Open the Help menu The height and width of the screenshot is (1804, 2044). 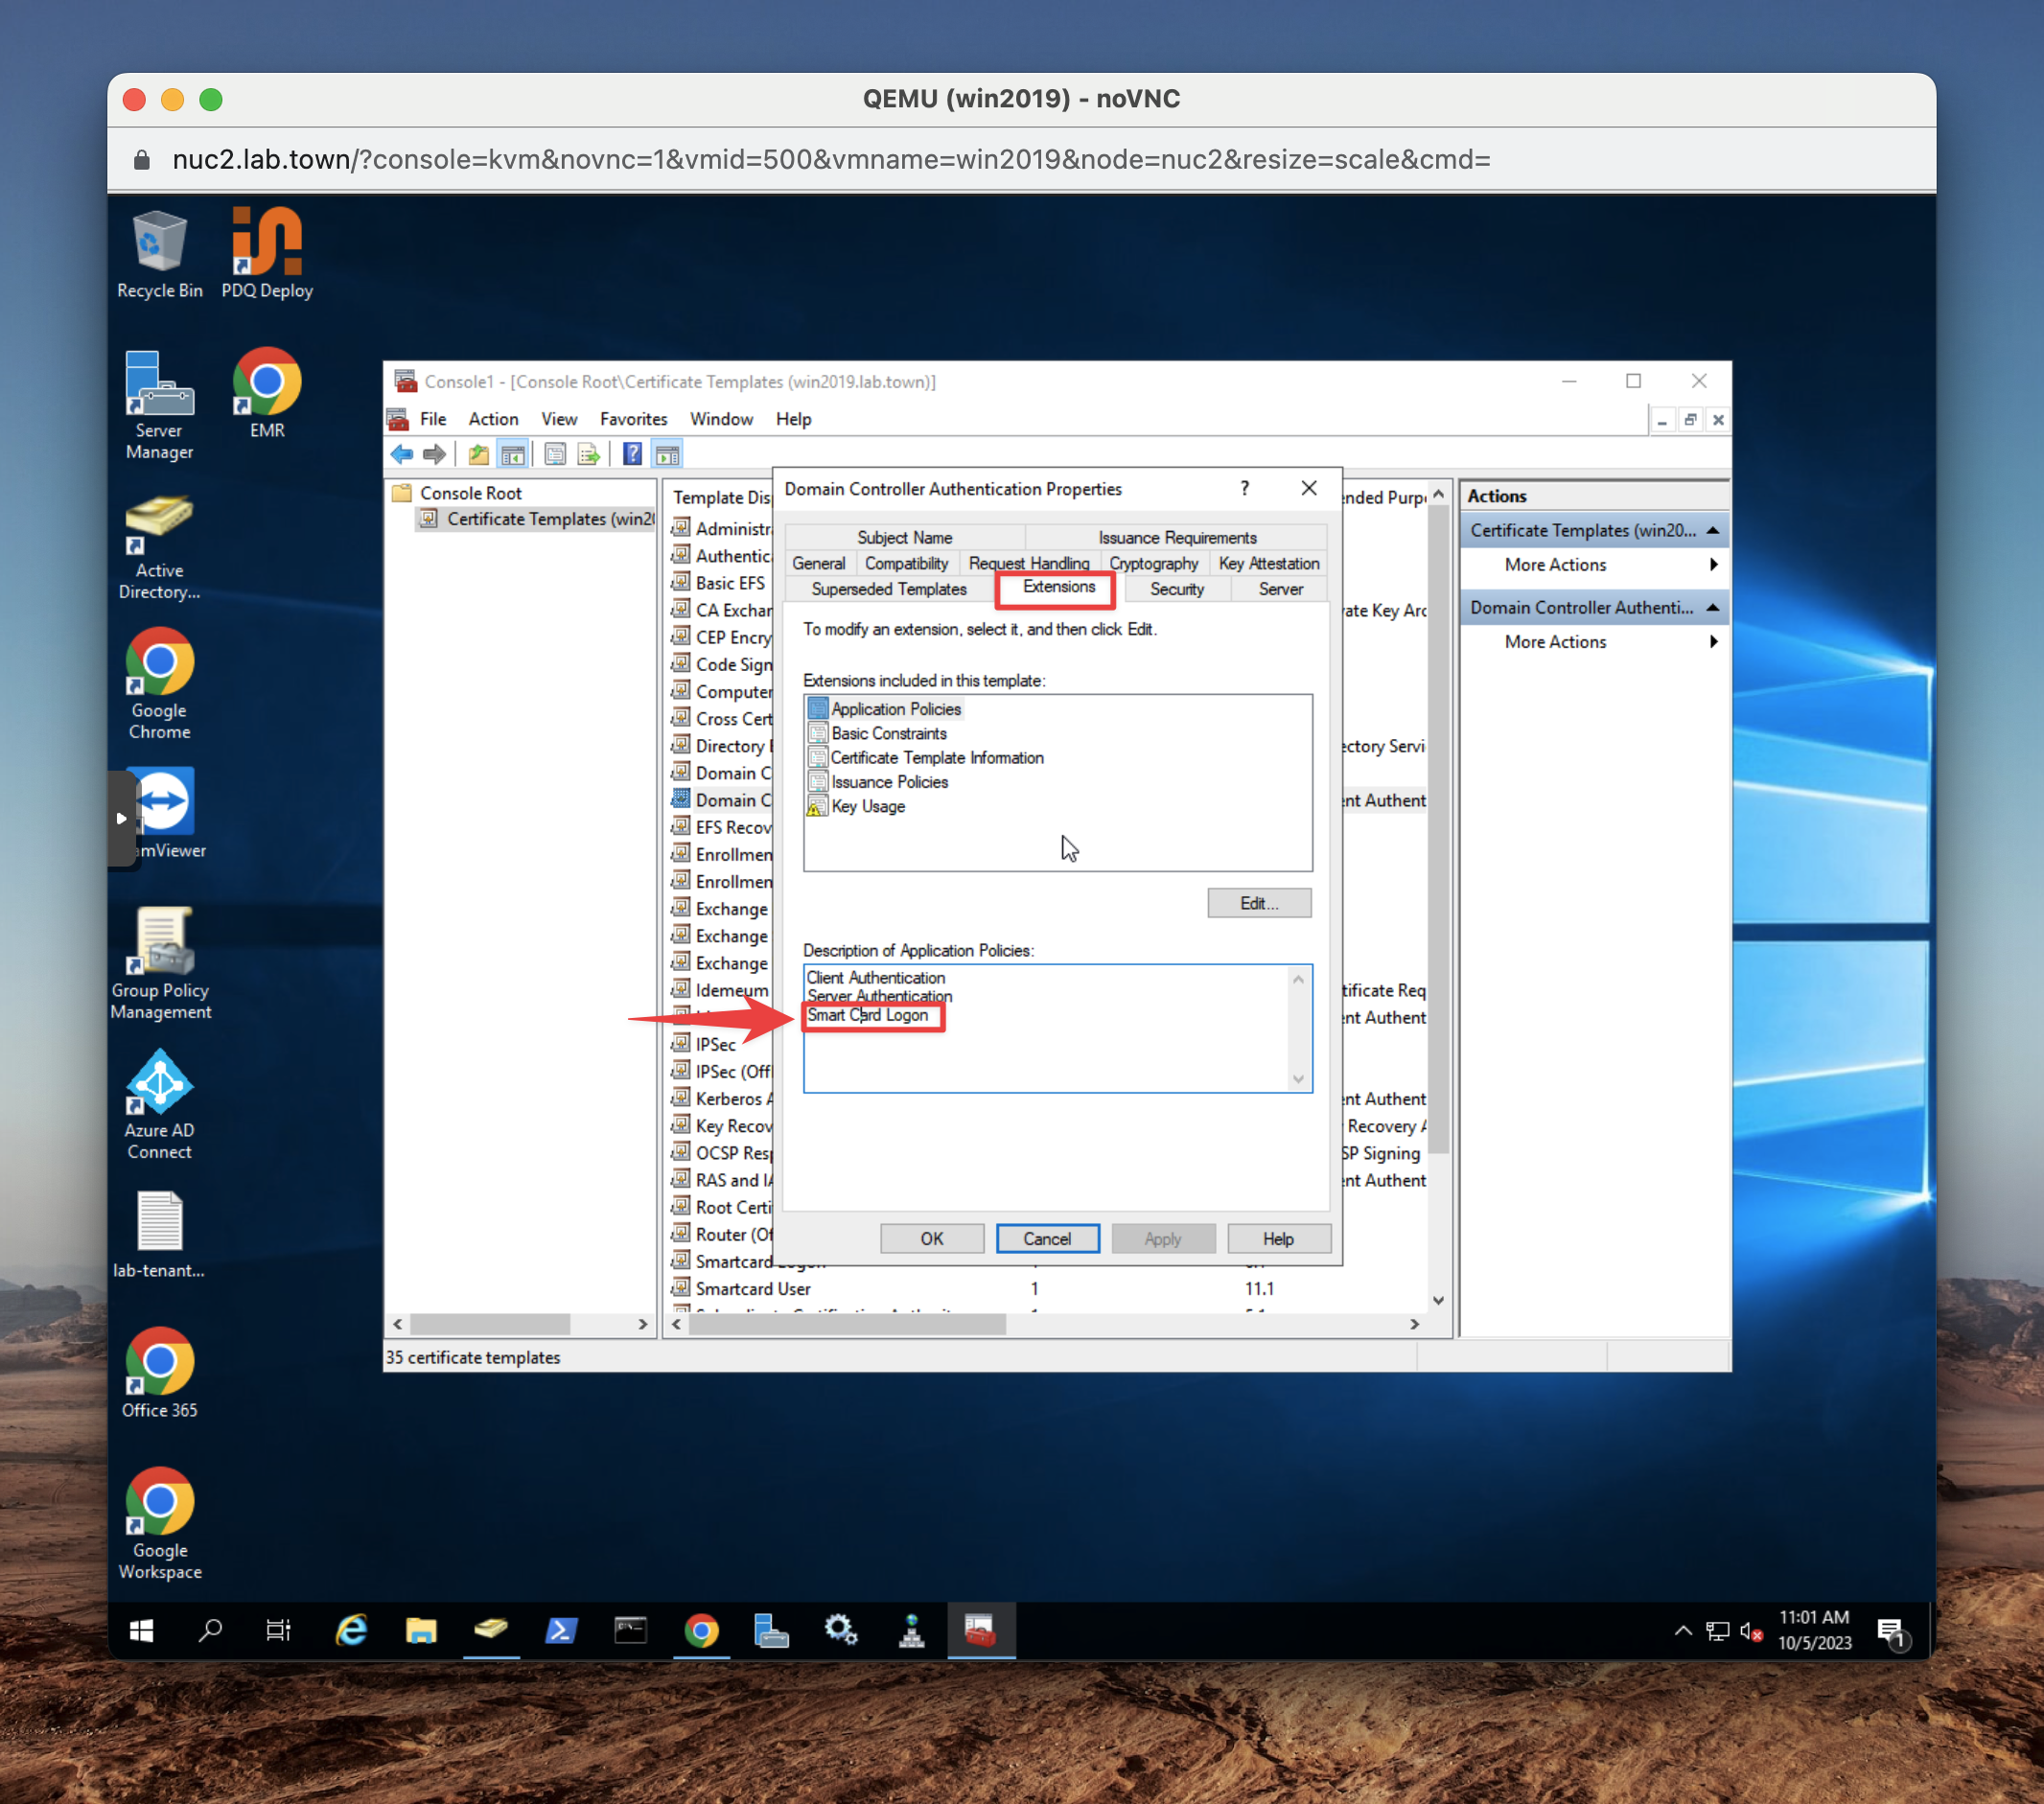coord(793,419)
